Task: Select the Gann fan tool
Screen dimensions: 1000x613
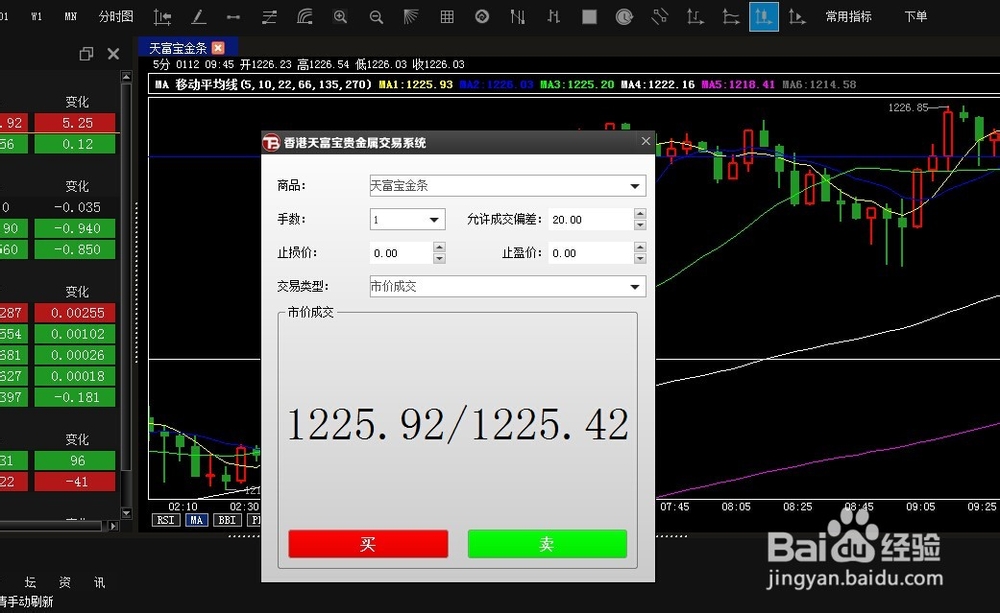Action: click(x=411, y=17)
